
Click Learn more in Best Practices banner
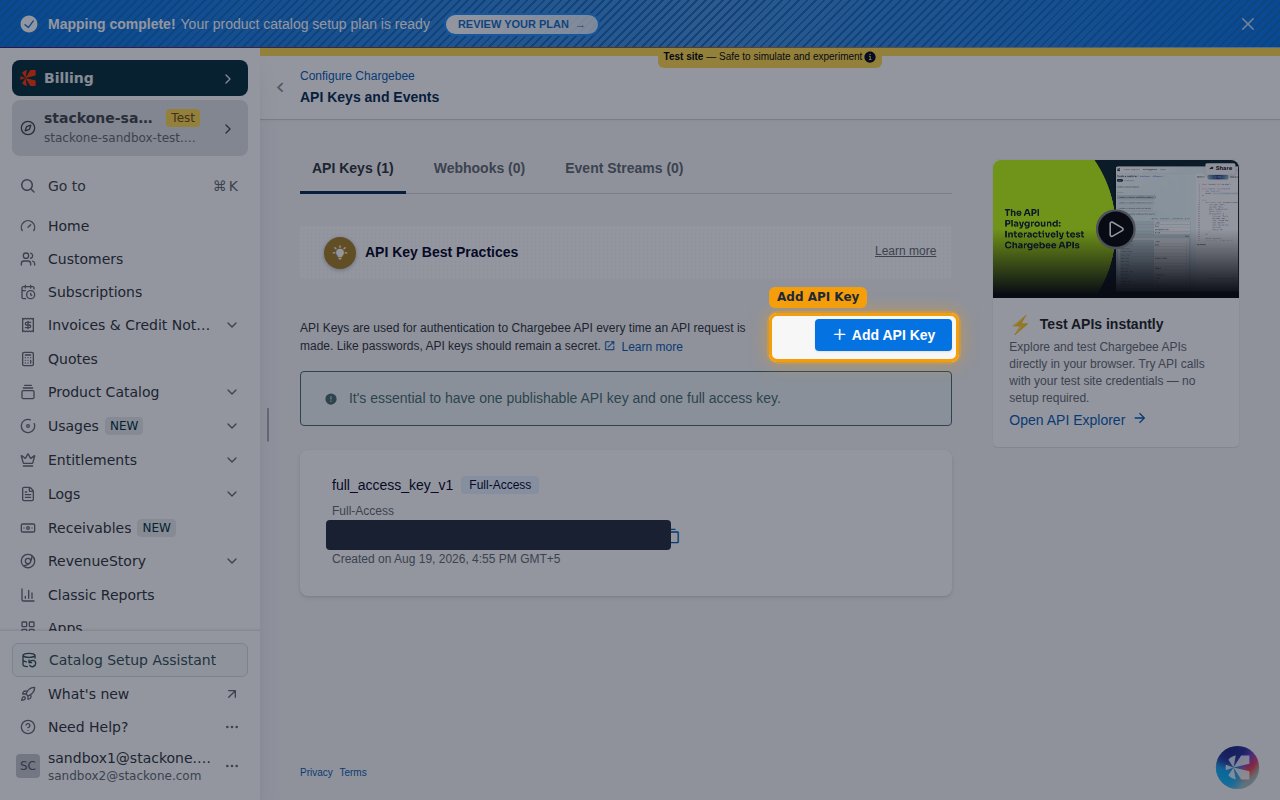tap(905, 251)
